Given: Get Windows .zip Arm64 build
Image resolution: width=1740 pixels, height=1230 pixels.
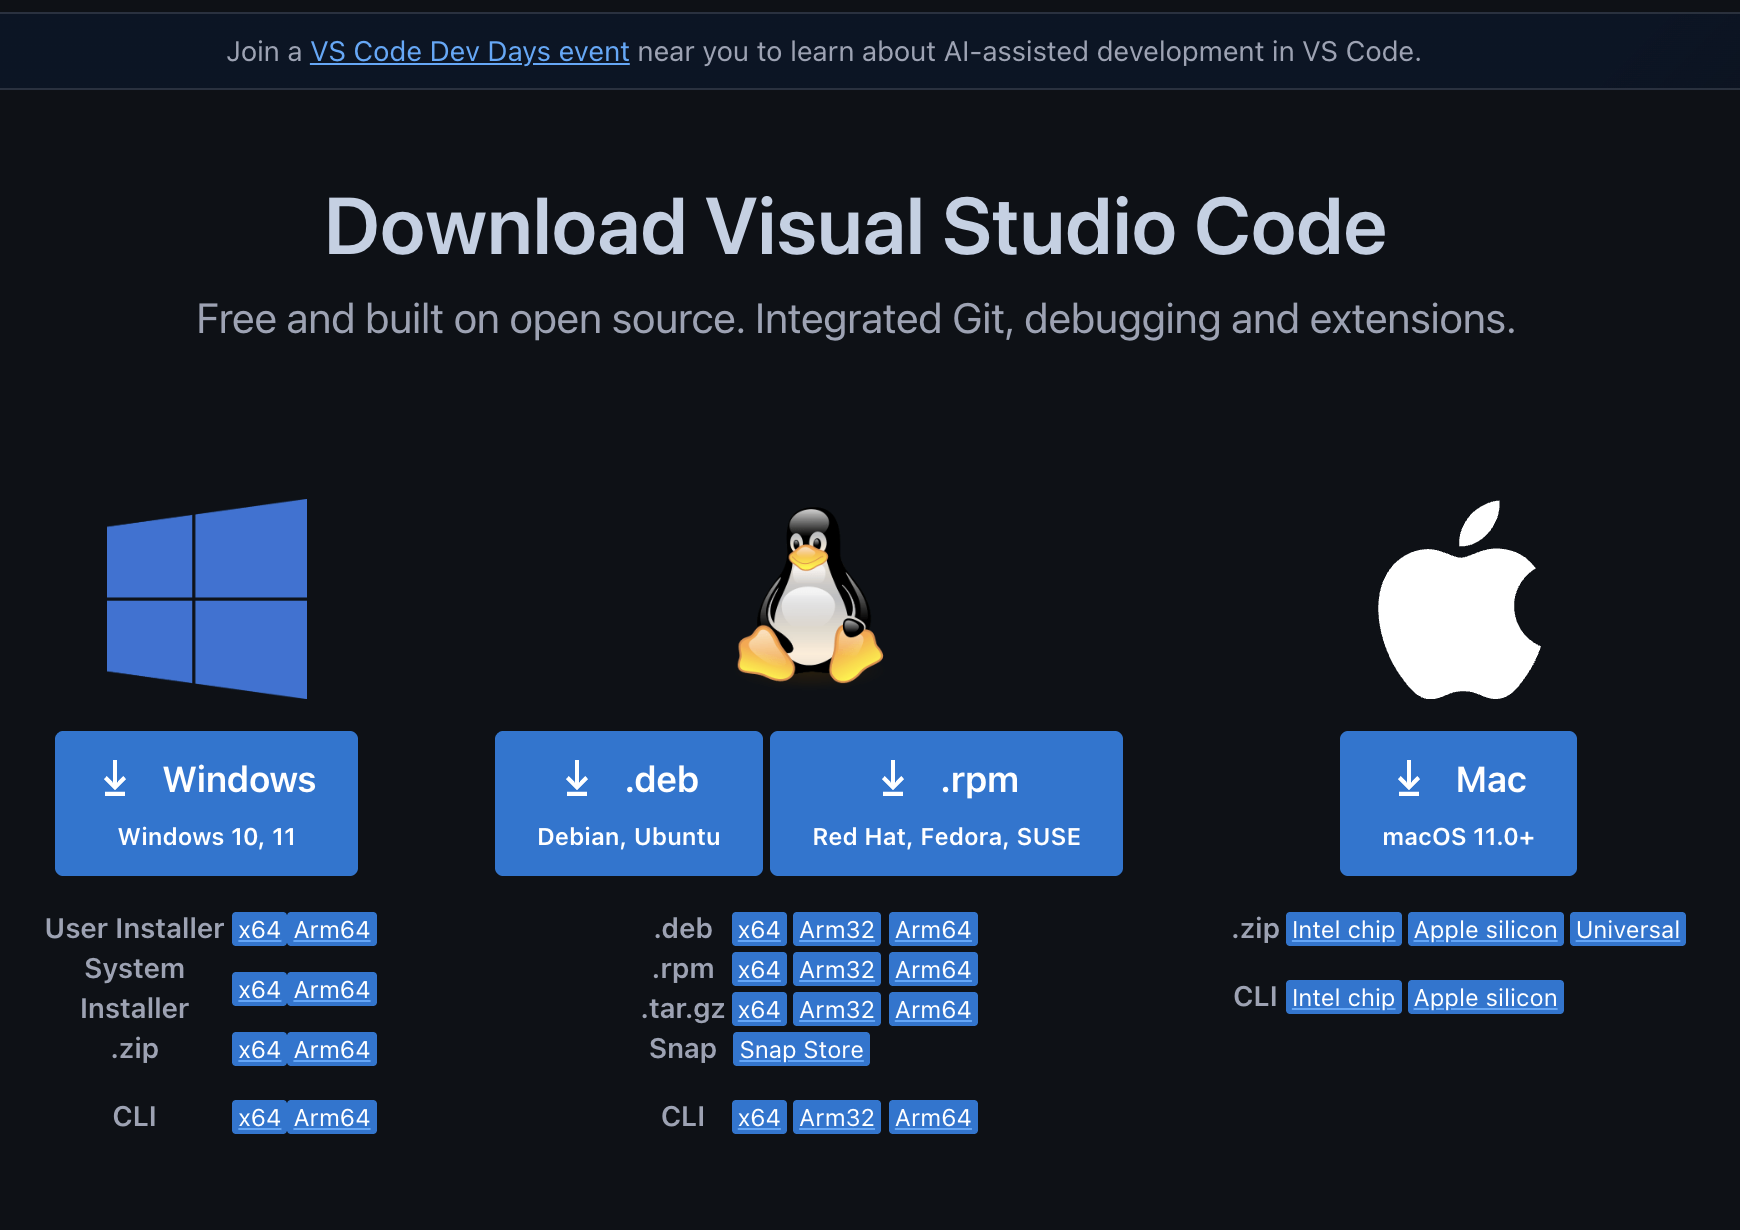Looking at the screenshot, I should (x=332, y=1049).
